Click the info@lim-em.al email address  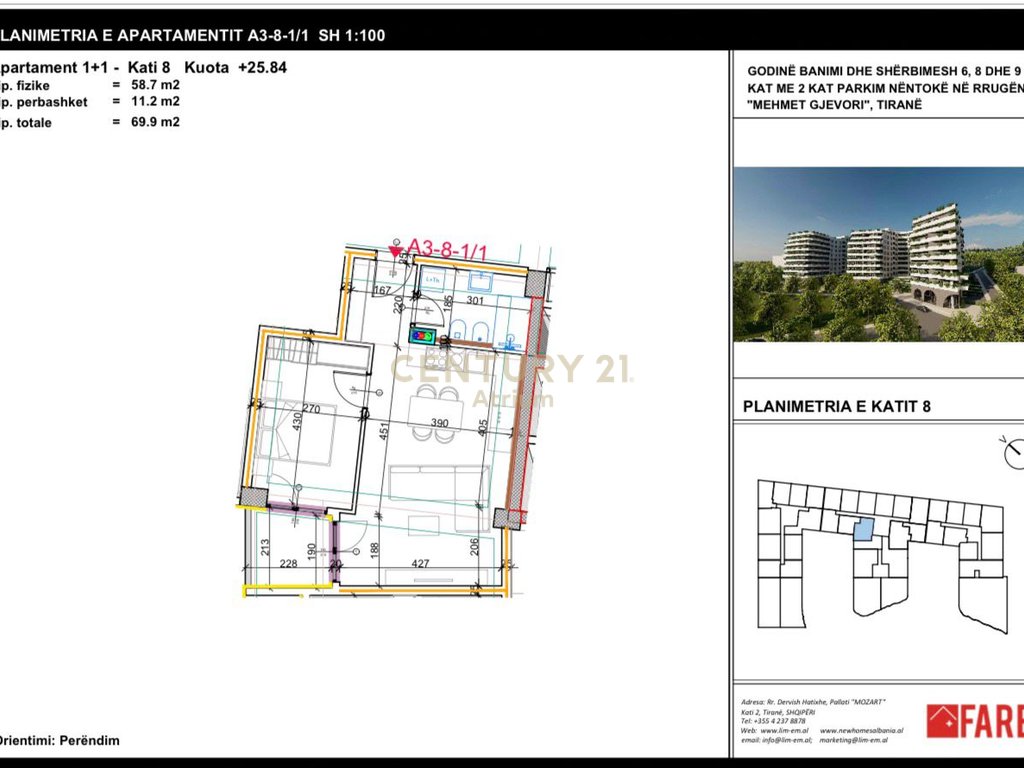(x=787, y=740)
